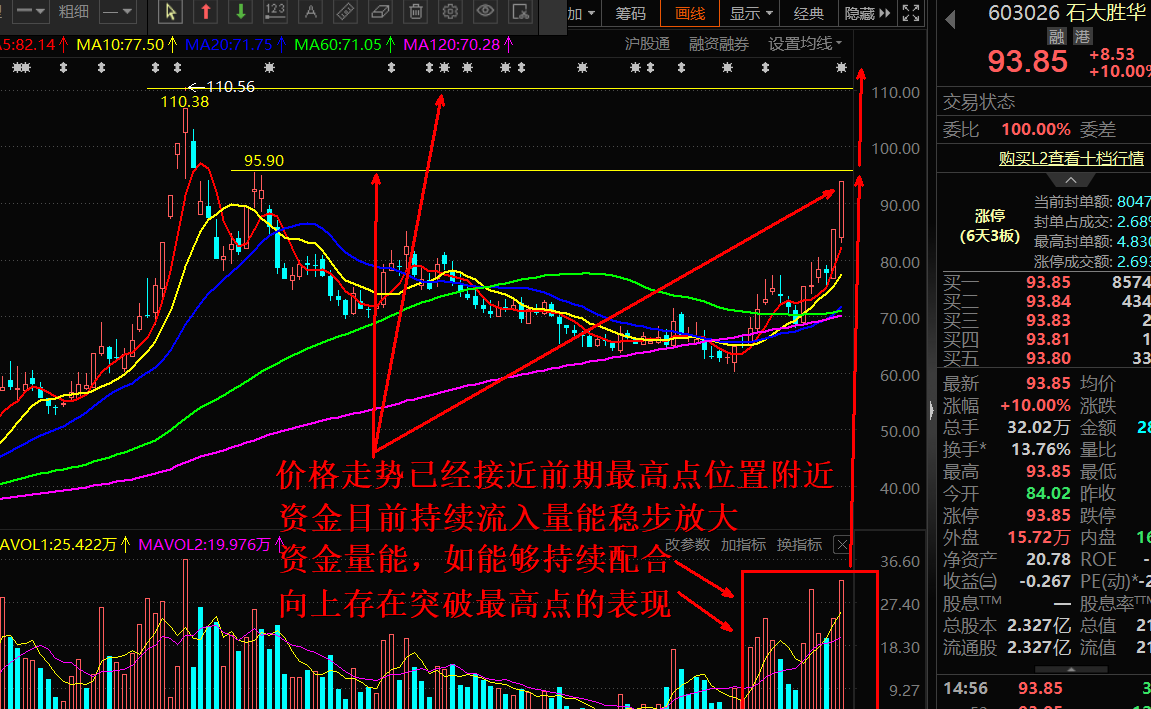Open the 购买L2查看十档行情 link
Screen dimensions: 1151x709
(x=1071, y=158)
